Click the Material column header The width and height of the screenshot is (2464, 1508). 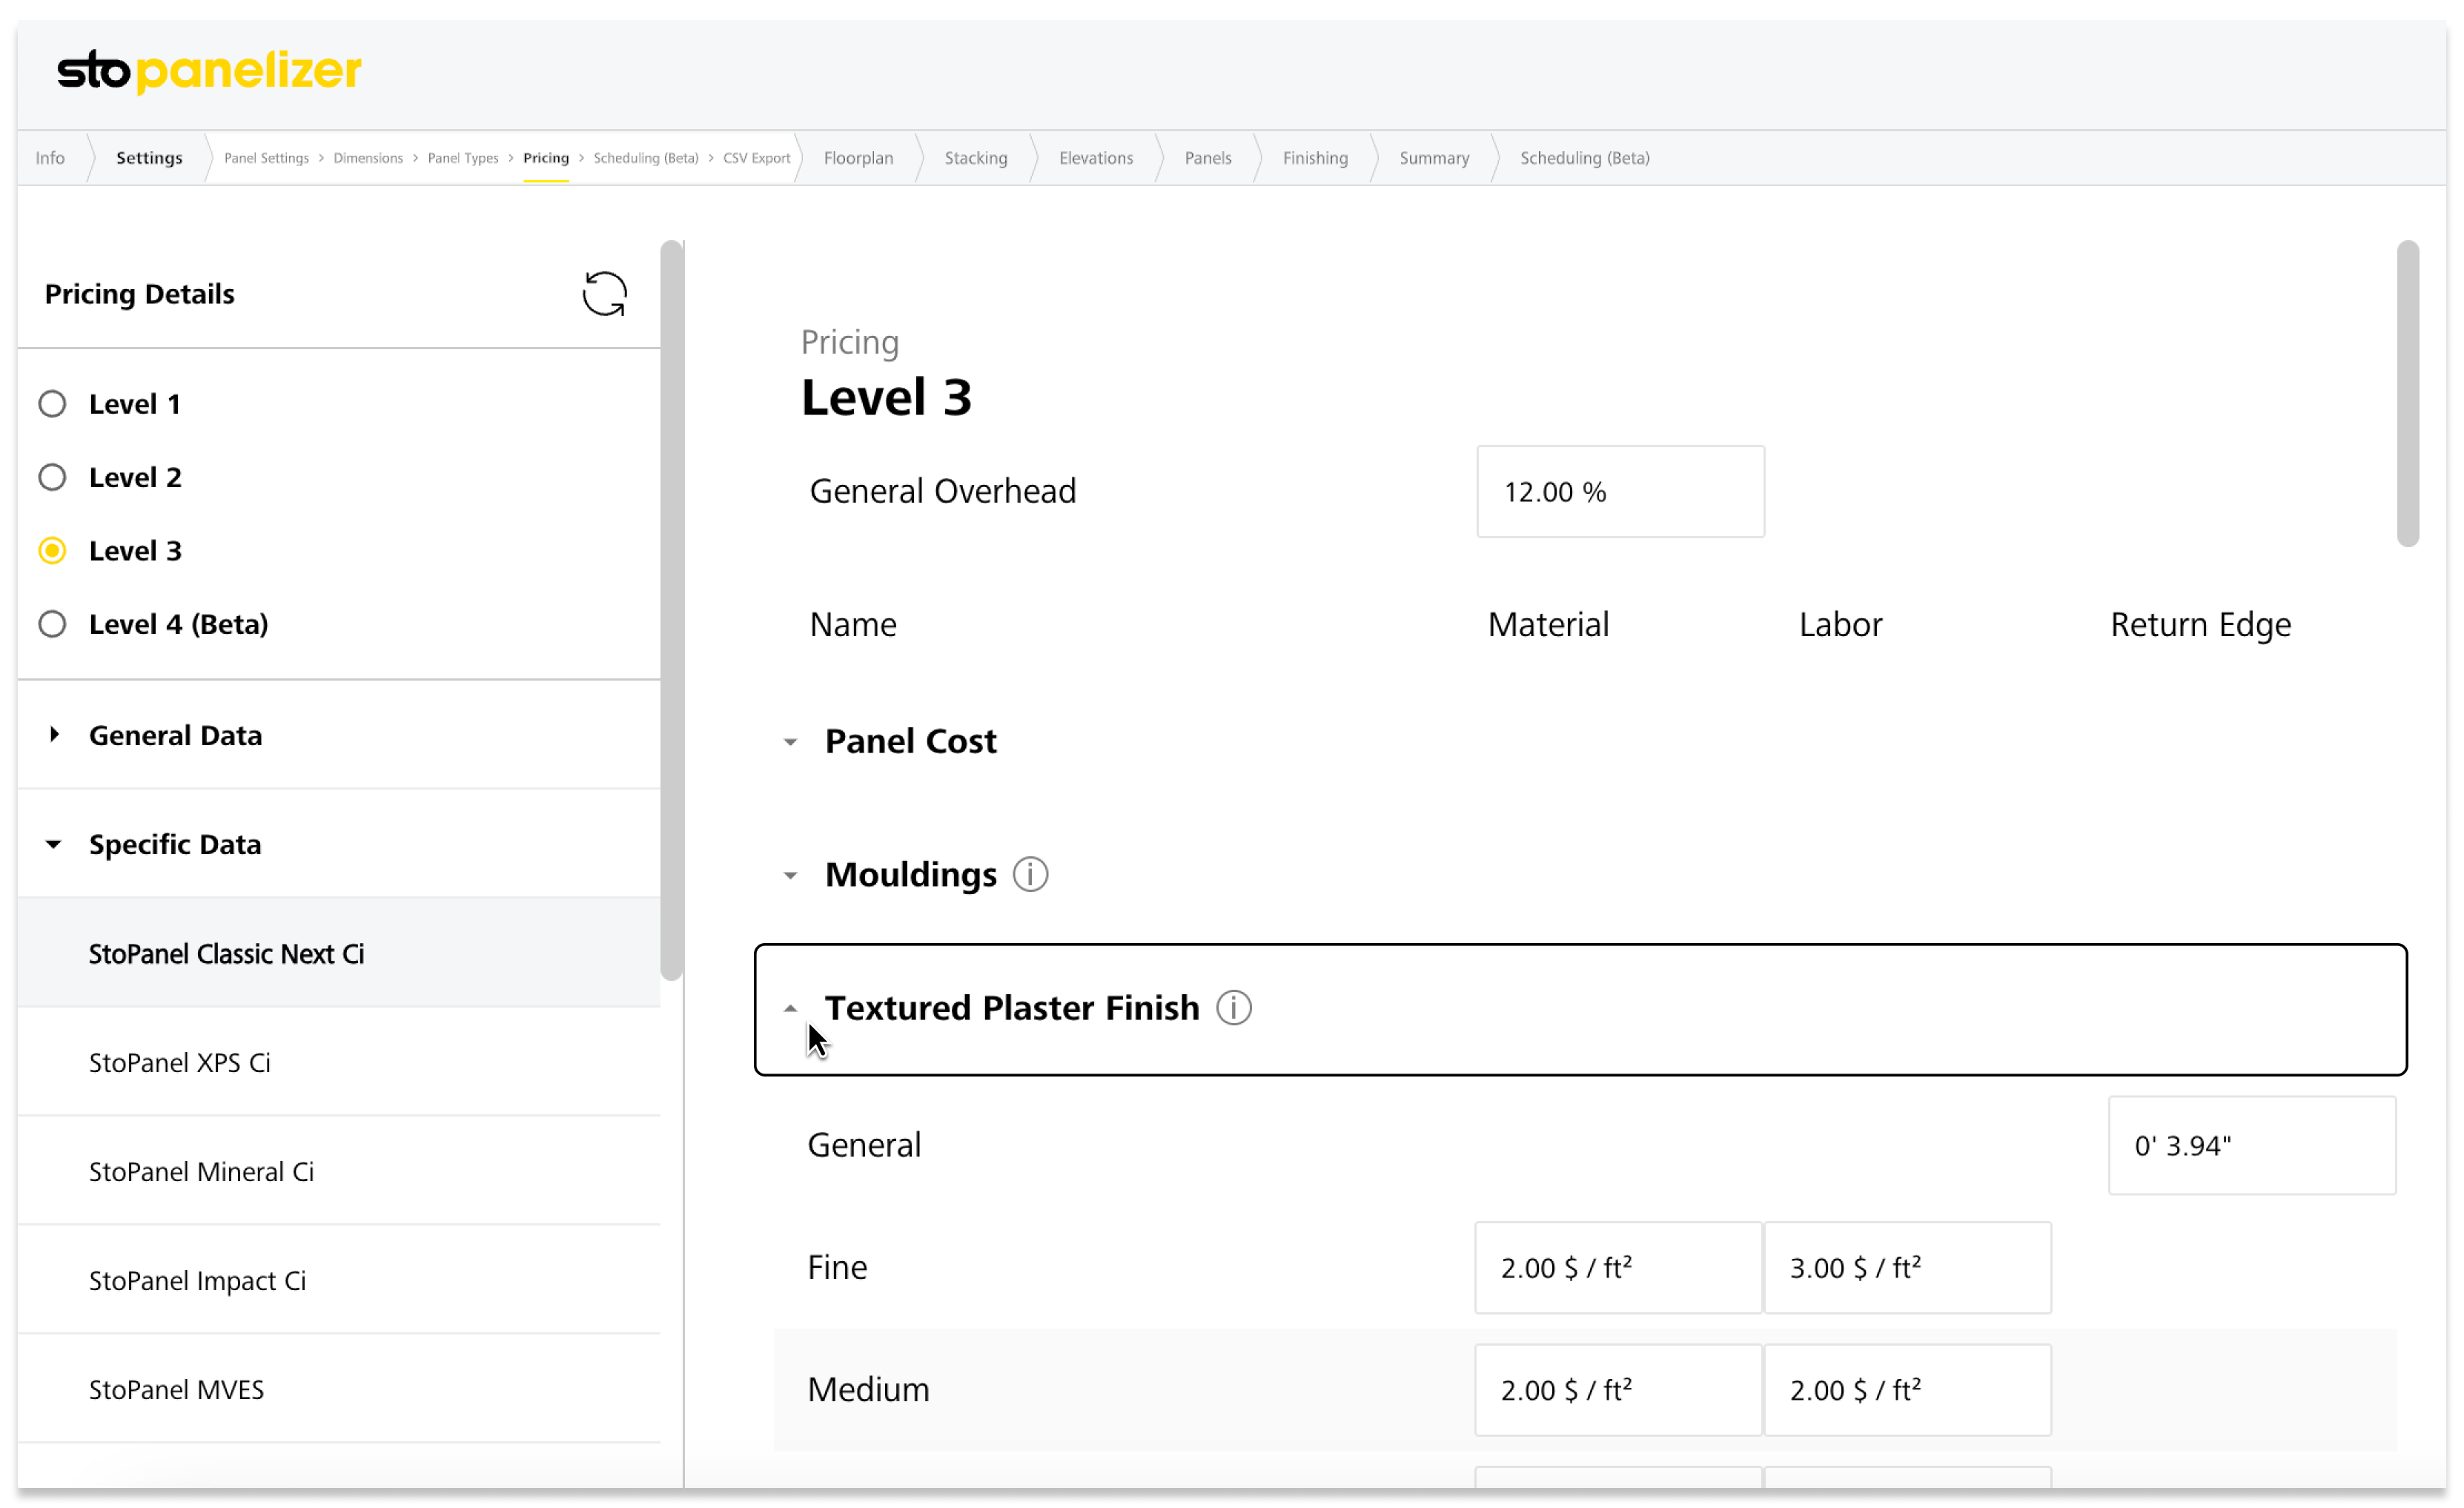click(x=1548, y=624)
